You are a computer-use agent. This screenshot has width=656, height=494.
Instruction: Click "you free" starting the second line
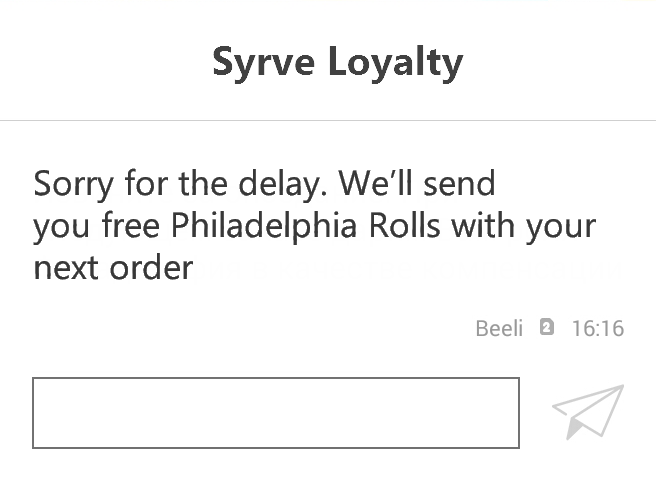tap(97, 226)
